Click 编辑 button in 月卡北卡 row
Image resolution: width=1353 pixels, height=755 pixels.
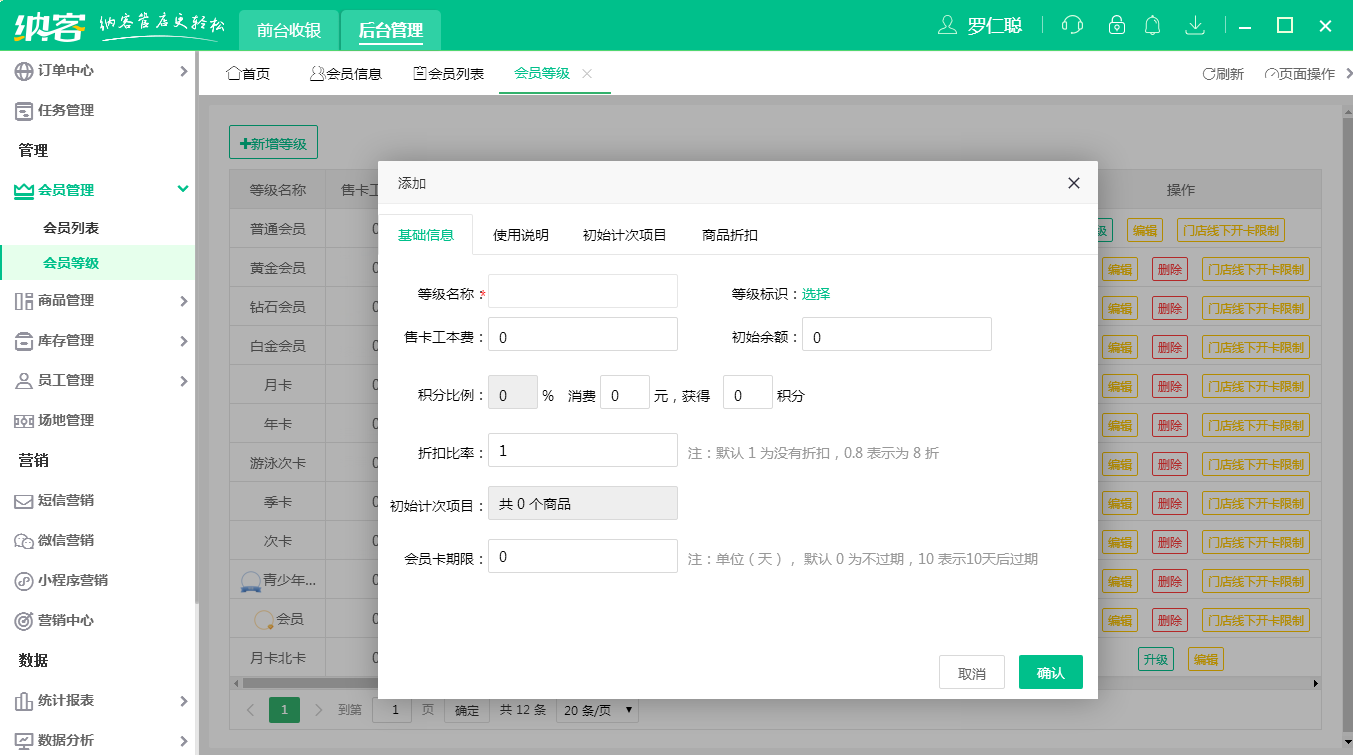point(1206,659)
